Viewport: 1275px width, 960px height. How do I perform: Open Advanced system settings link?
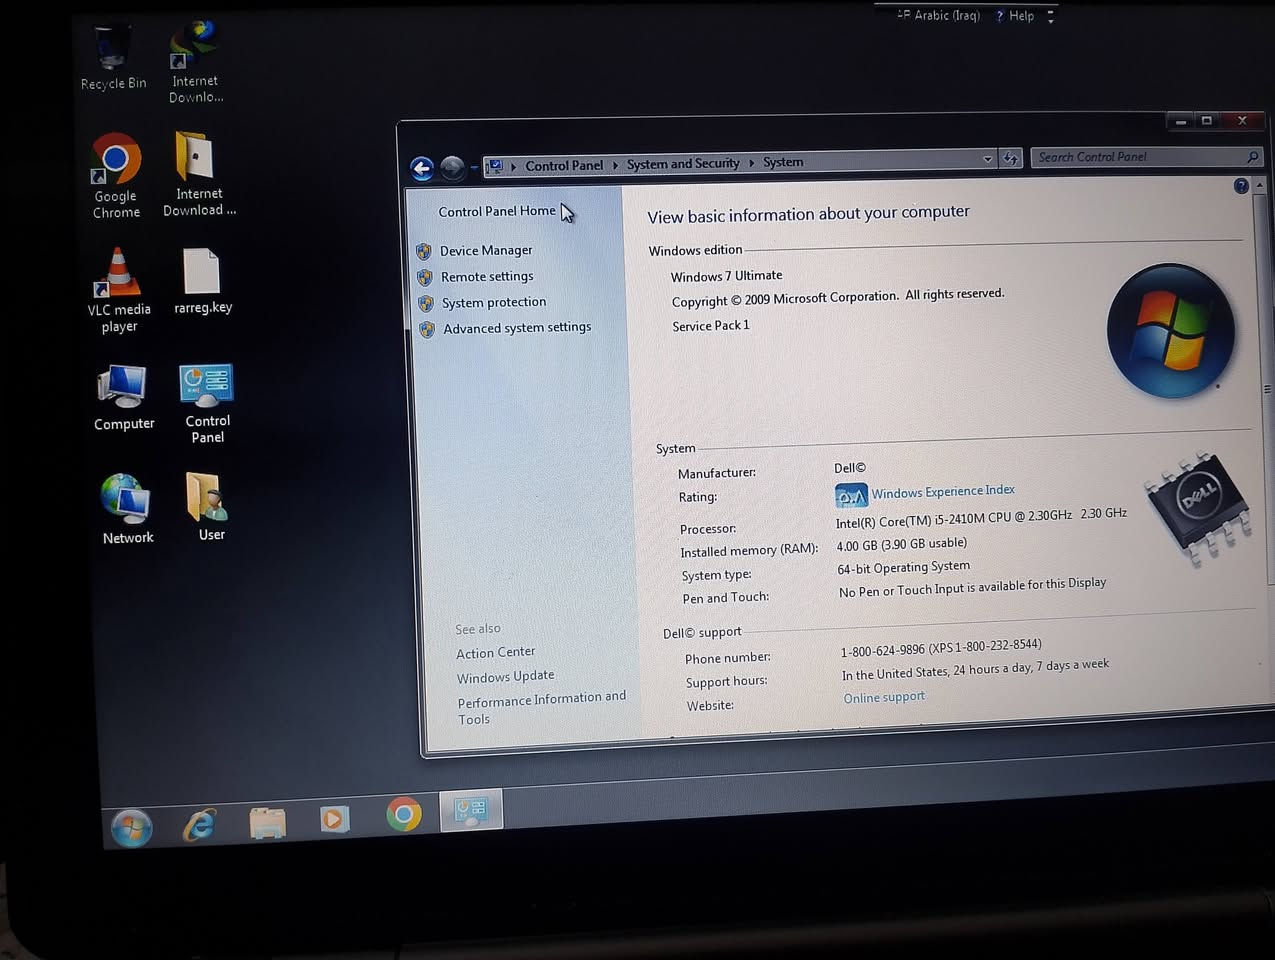point(517,328)
